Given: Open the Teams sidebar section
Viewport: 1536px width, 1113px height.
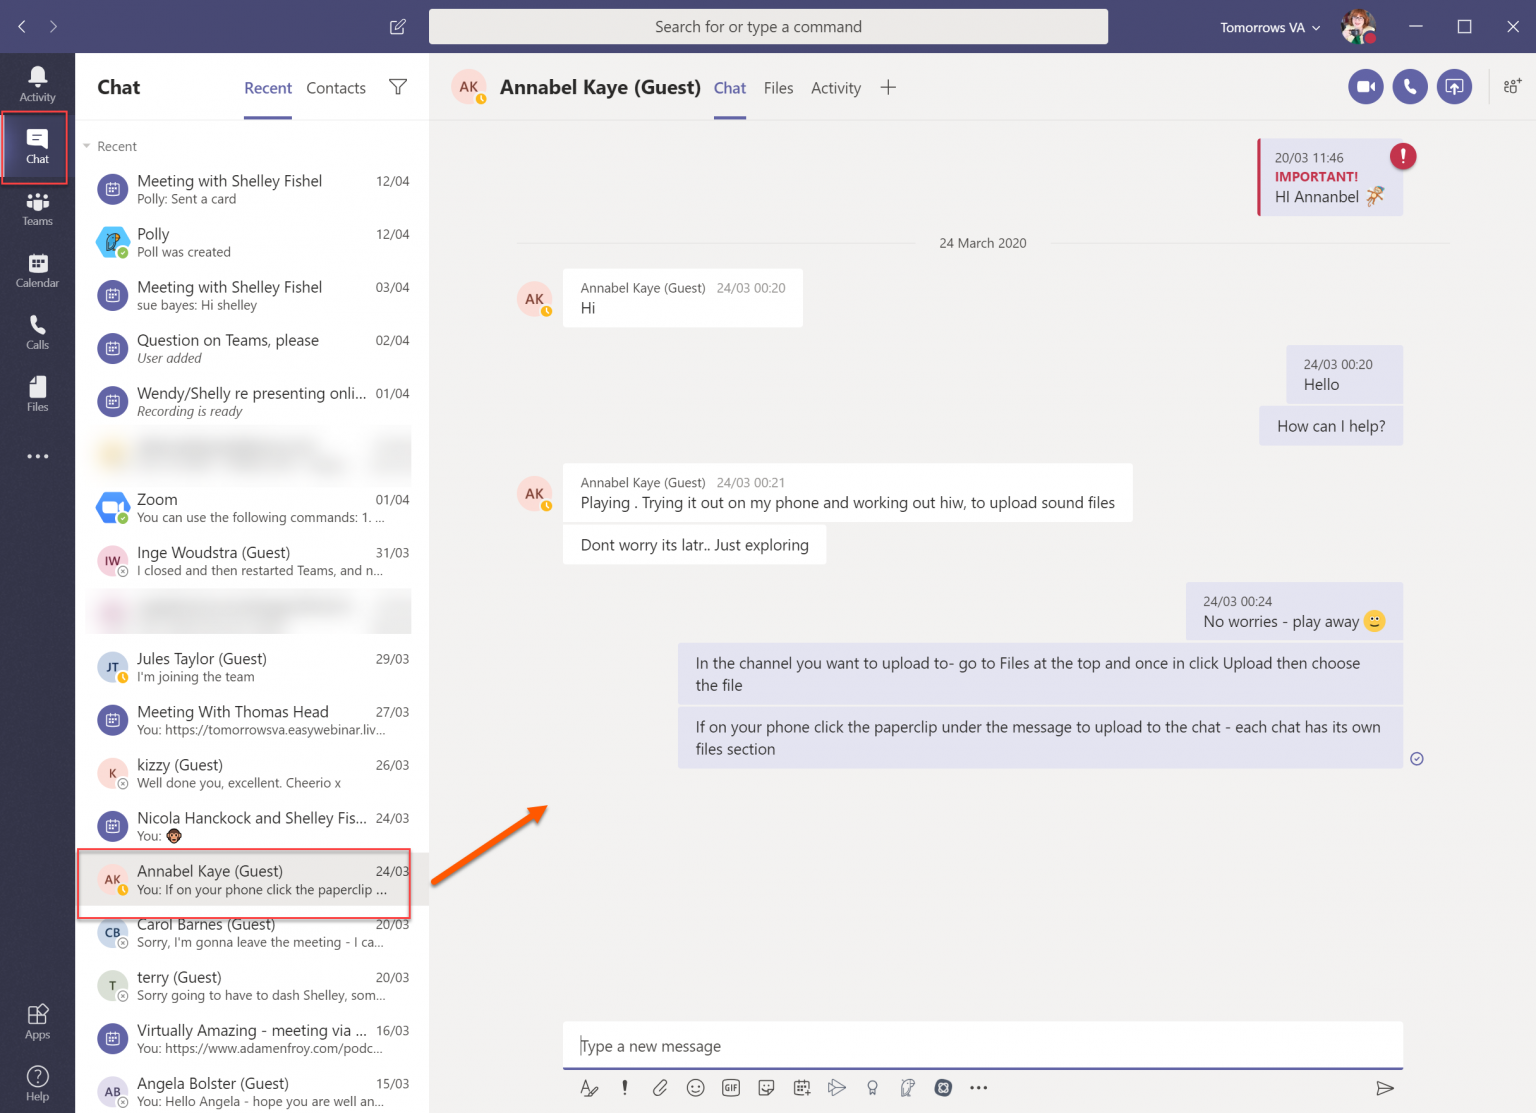Looking at the screenshot, I should (37, 207).
